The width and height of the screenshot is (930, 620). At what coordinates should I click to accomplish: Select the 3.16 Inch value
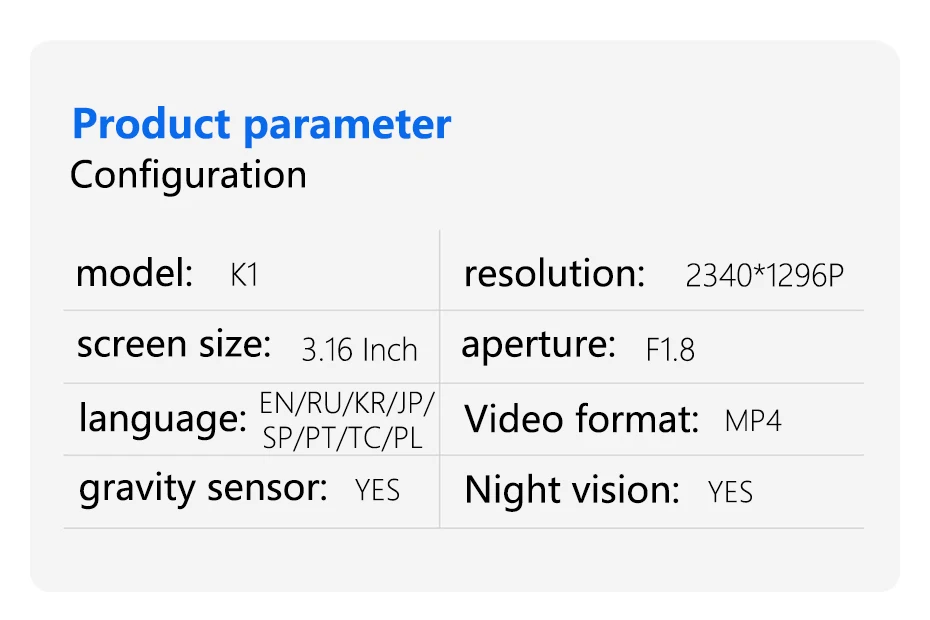point(359,350)
